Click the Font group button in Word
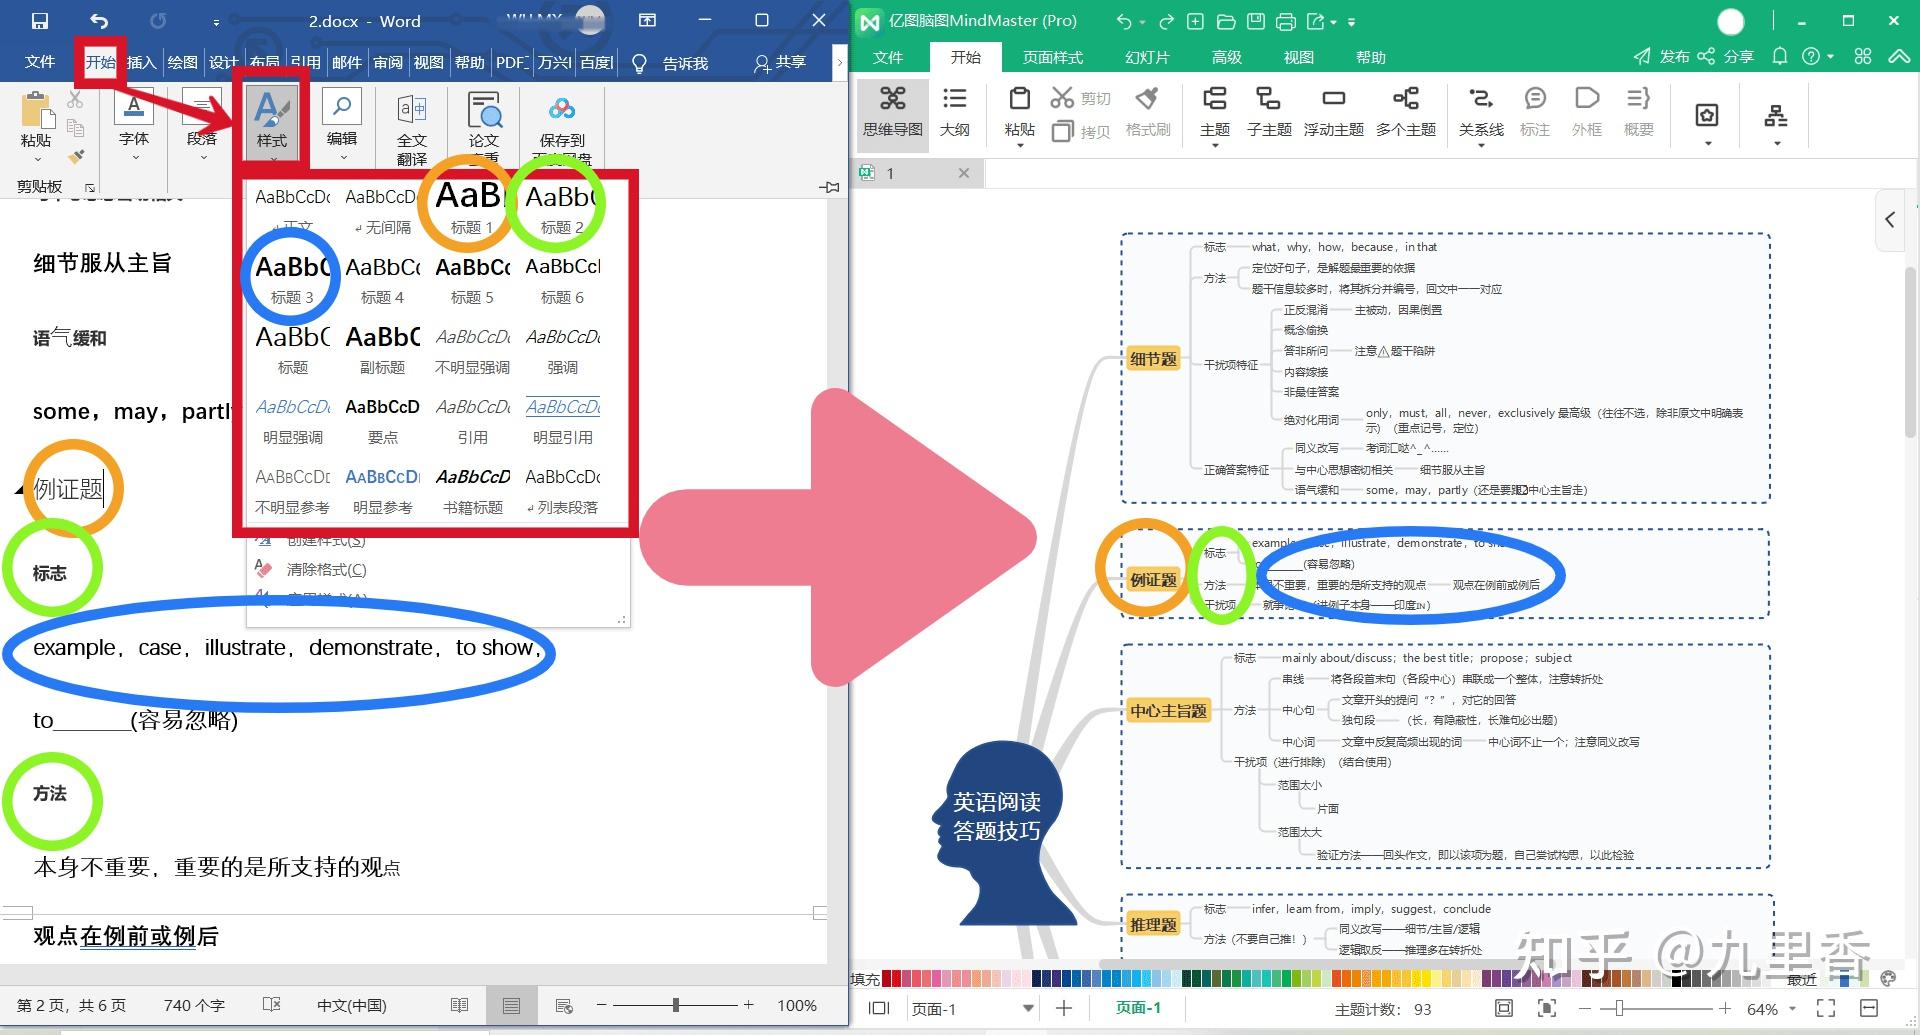 pos(134,122)
